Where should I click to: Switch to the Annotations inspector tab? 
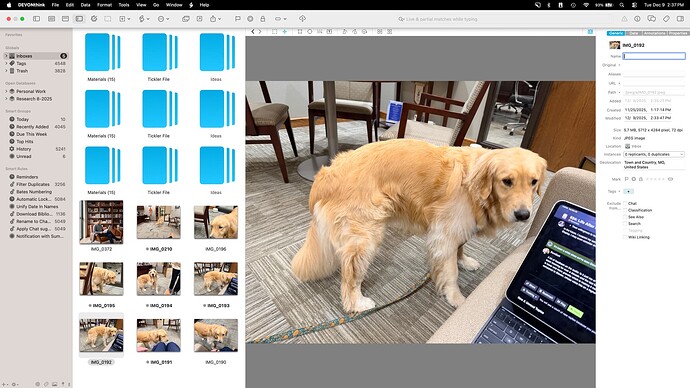click(654, 33)
